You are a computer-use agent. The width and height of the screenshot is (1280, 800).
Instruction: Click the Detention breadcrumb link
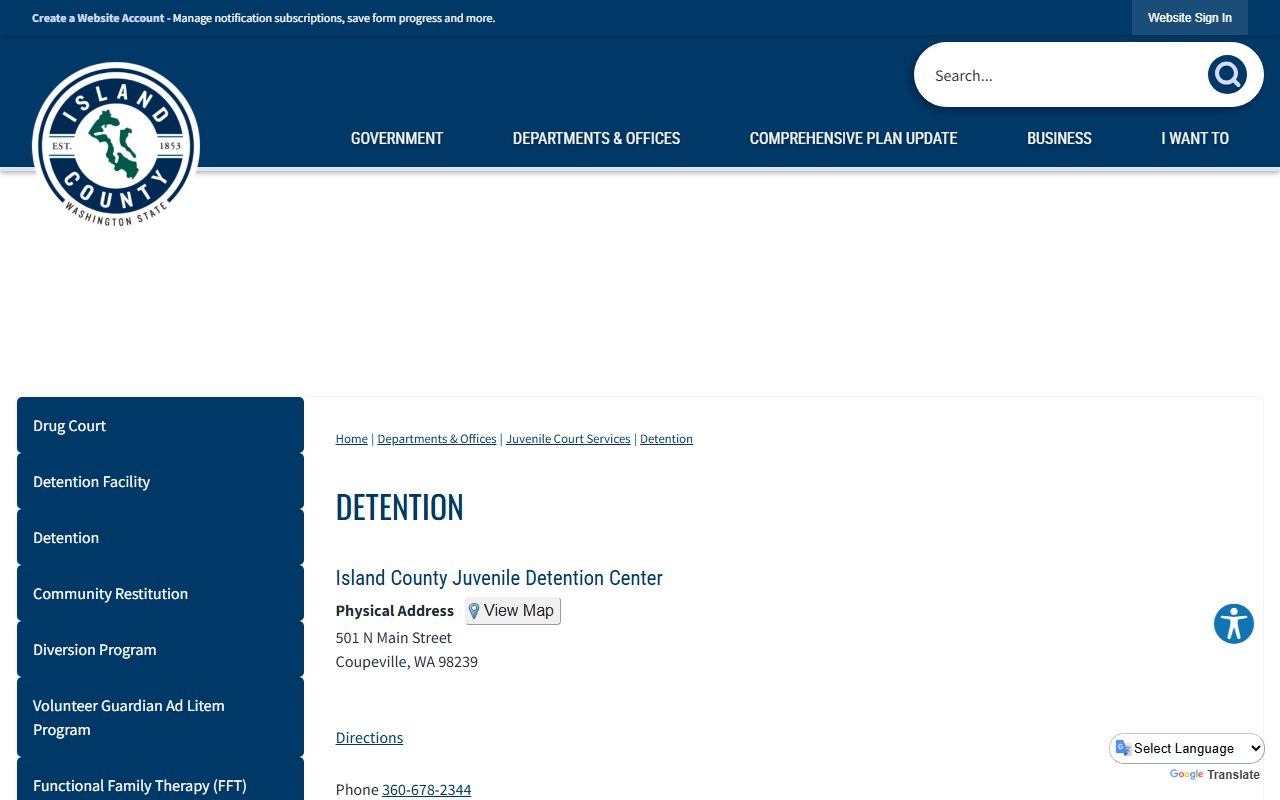coord(666,439)
